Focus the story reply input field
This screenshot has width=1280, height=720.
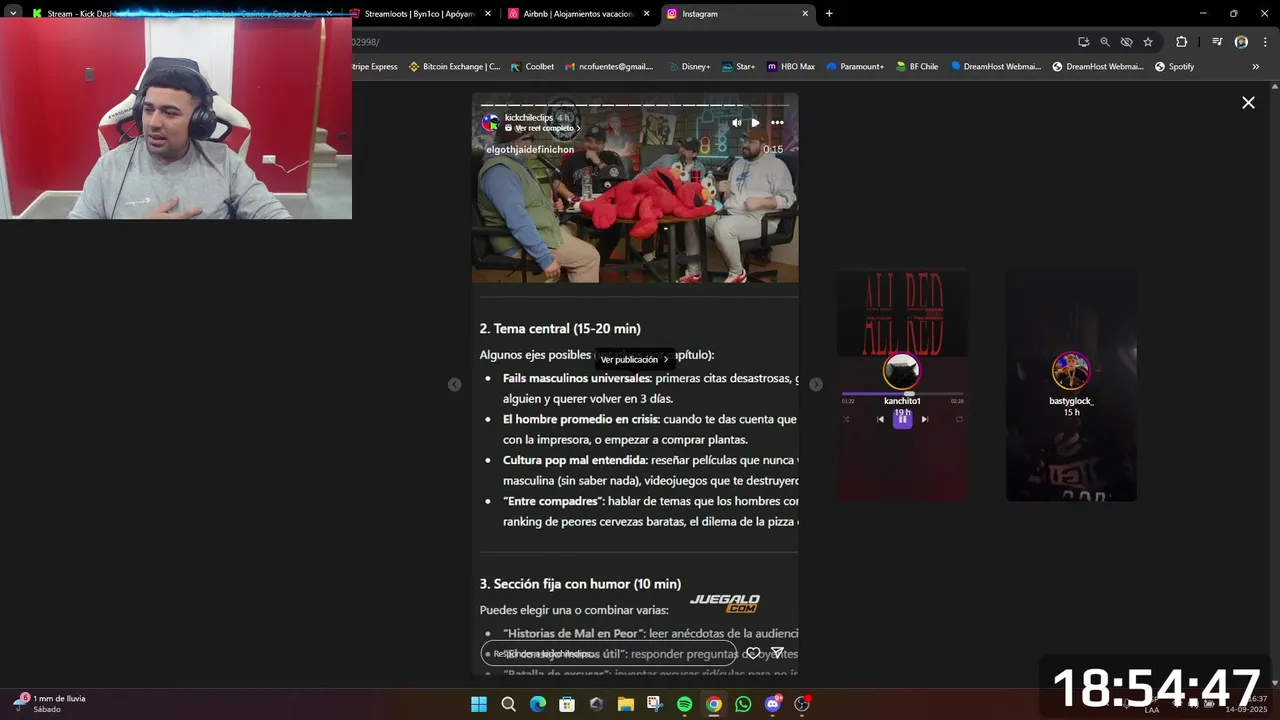[608, 654]
